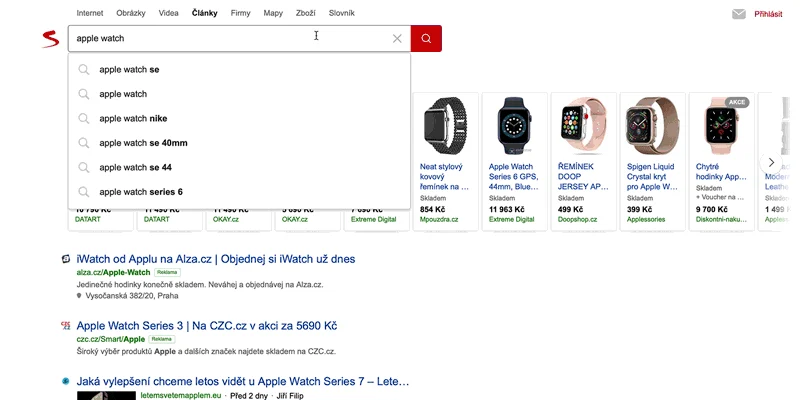The width and height of the screenshot is (800, 400).
Task: Switch to the Mapy tab
Action: (273, 13)
